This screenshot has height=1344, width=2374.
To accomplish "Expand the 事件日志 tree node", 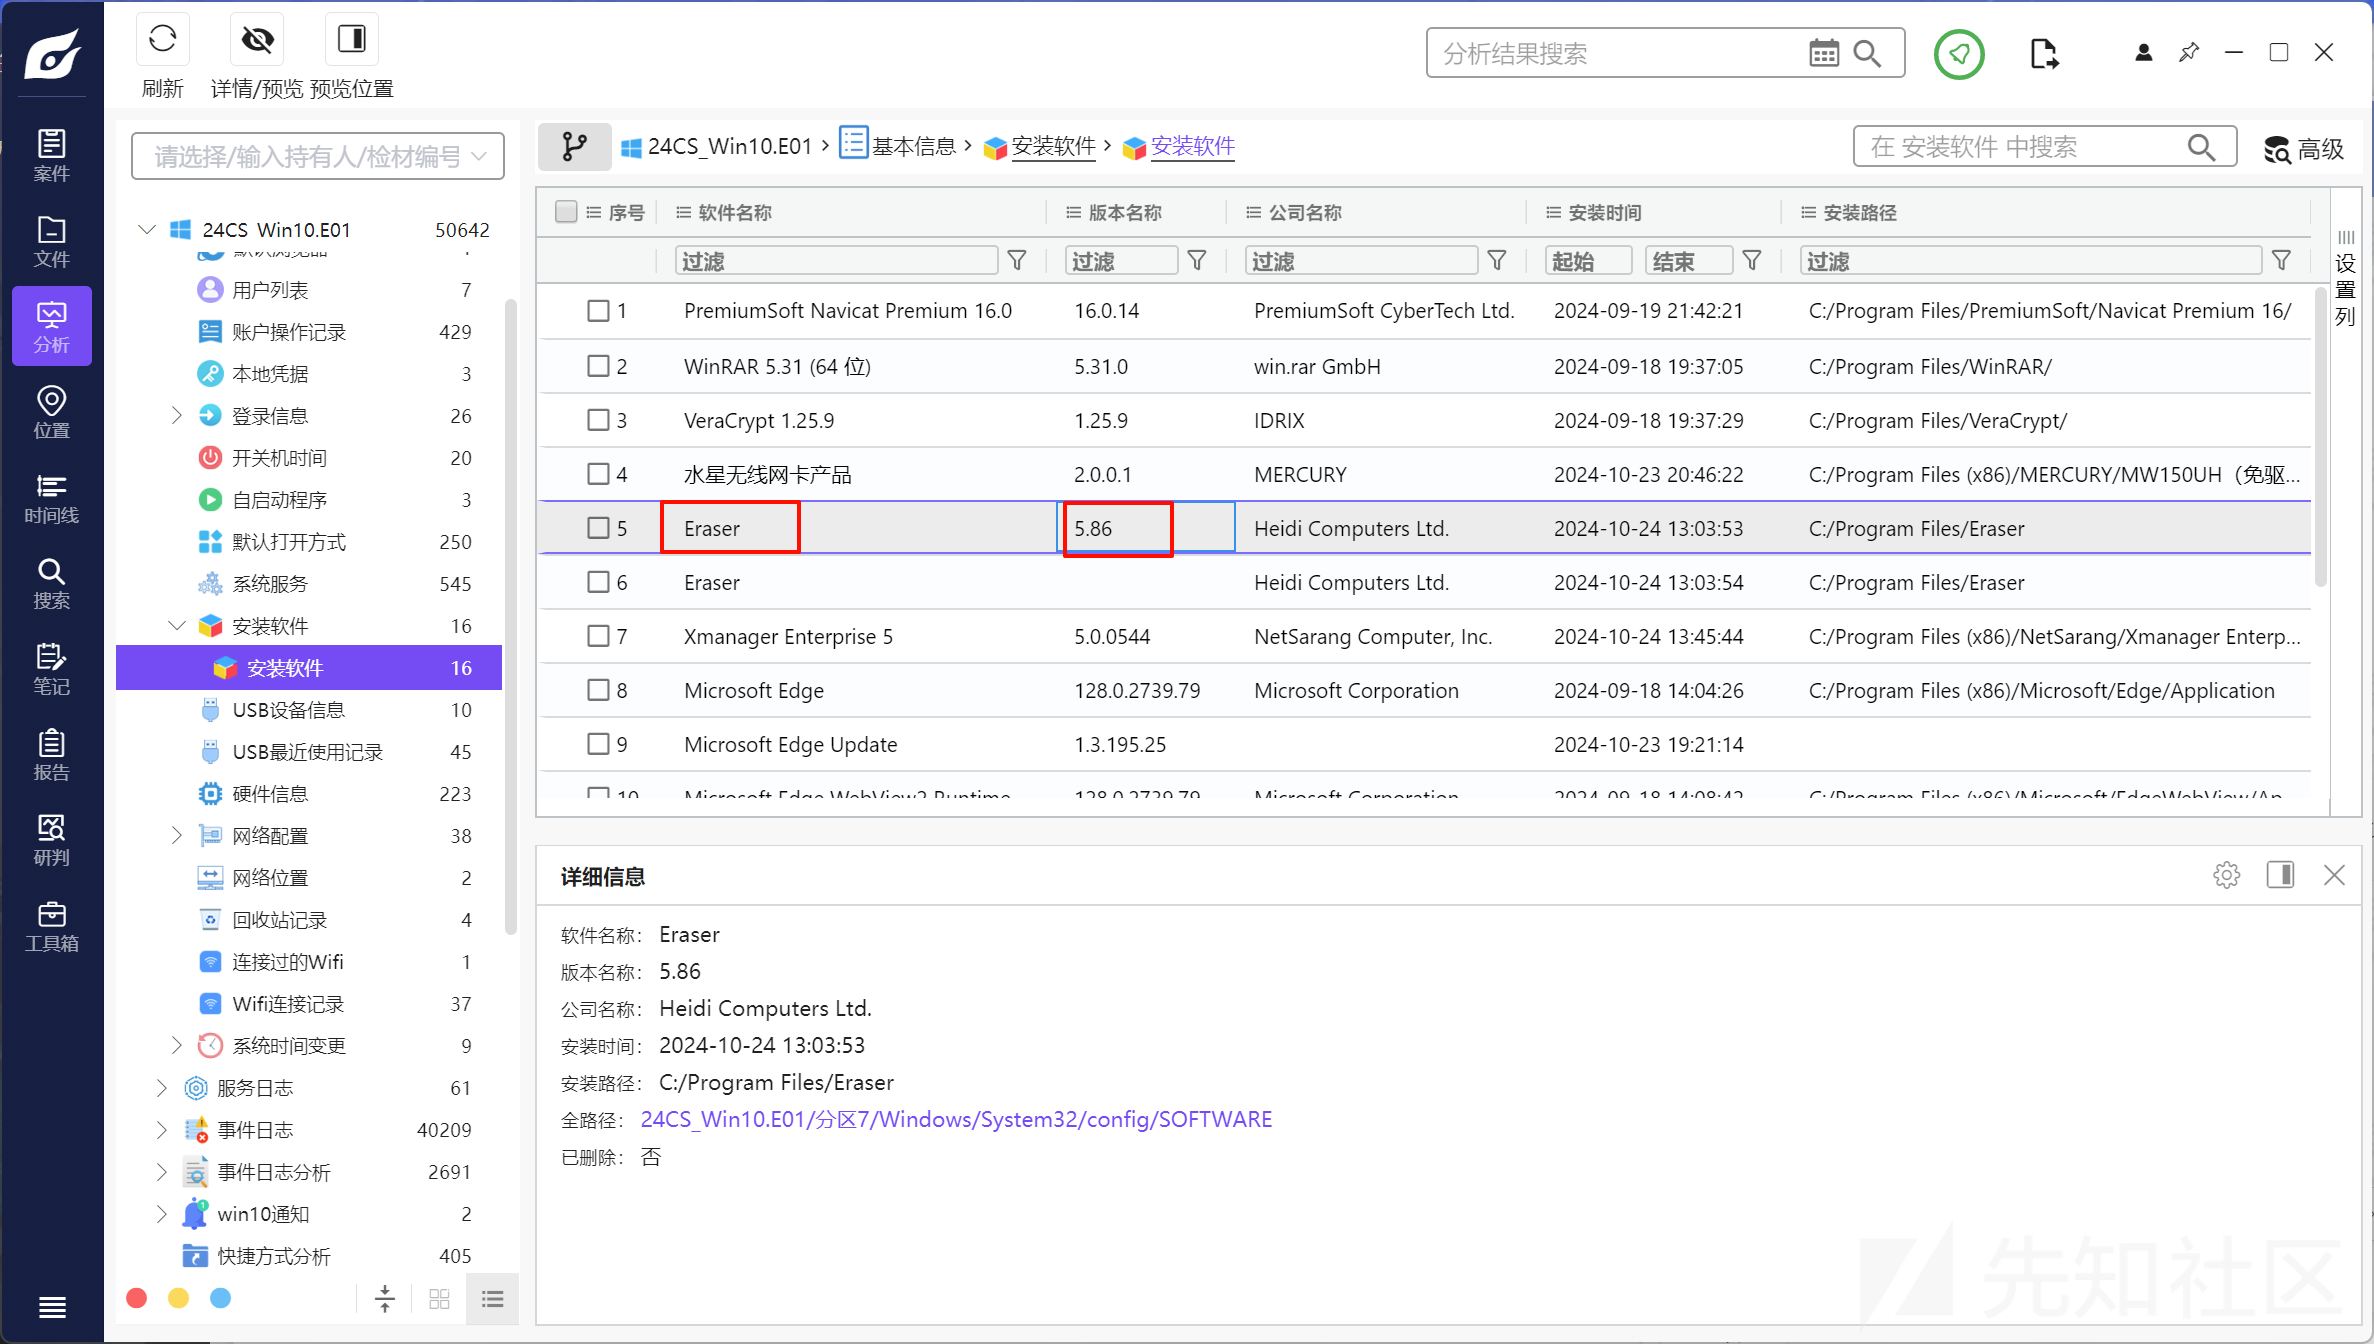I will point(161,1130).
